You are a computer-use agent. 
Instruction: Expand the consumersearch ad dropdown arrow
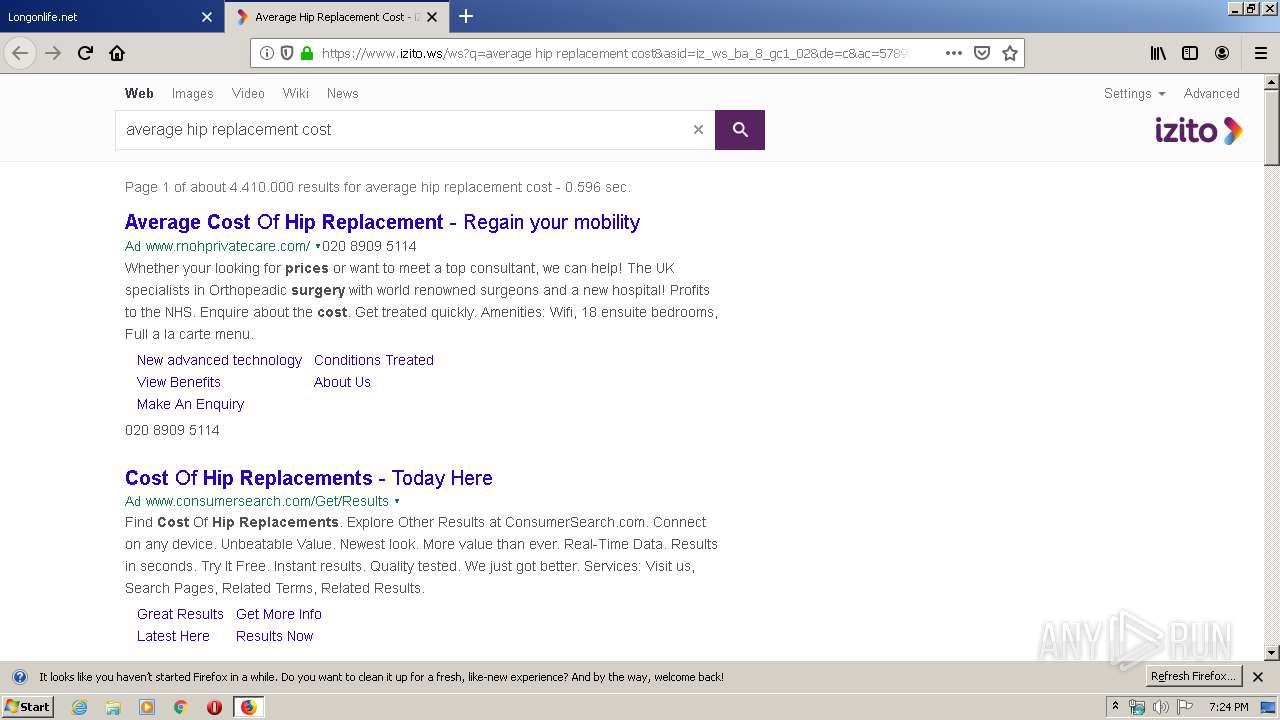pos(397,502)
